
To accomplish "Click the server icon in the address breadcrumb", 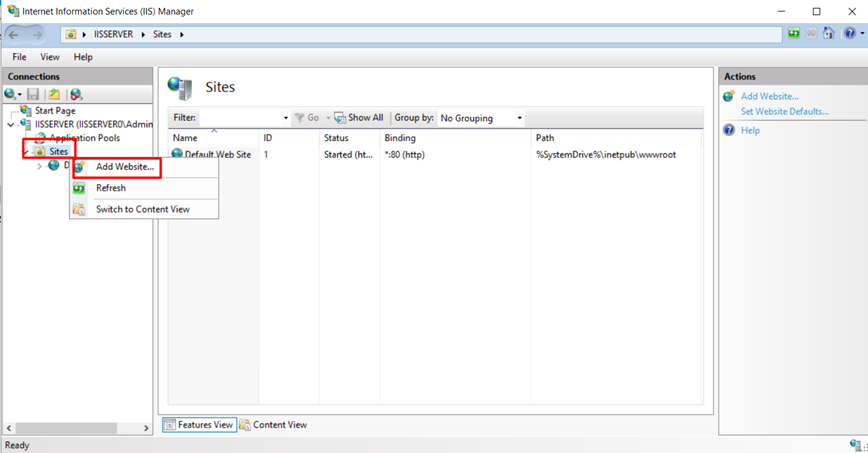I will point(71,34).
